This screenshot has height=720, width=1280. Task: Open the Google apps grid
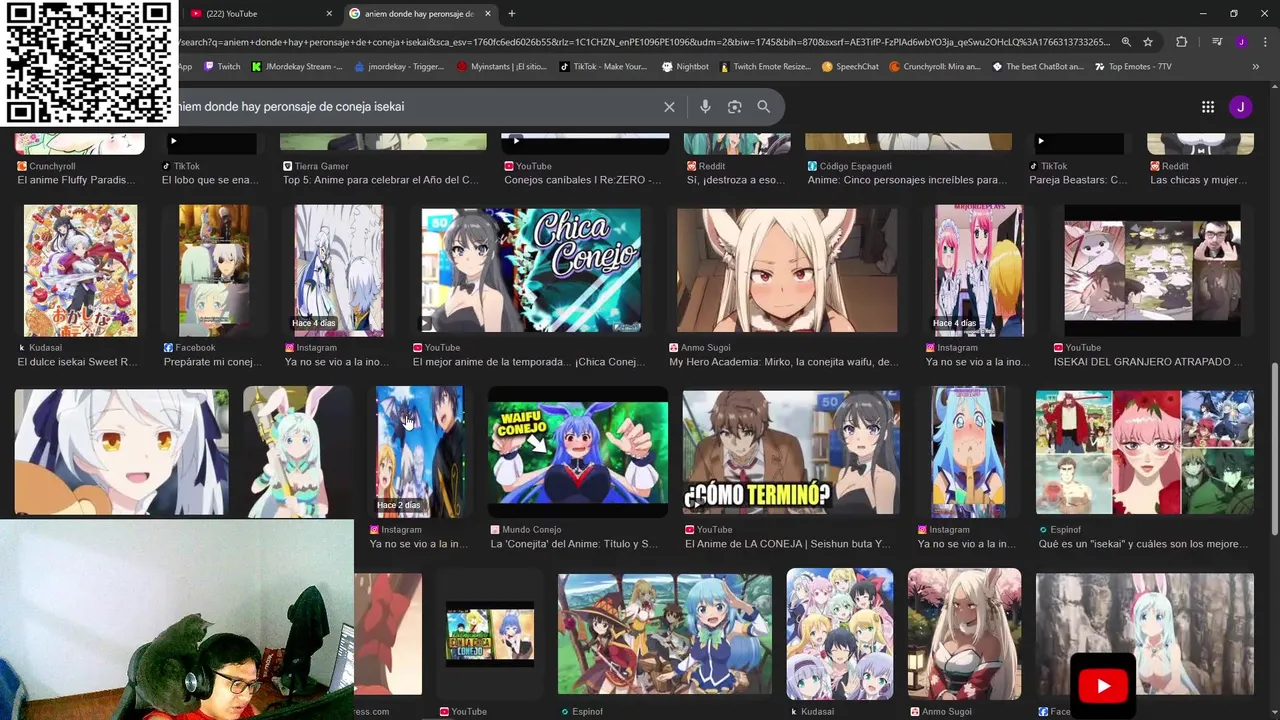tap(1208, 107)
